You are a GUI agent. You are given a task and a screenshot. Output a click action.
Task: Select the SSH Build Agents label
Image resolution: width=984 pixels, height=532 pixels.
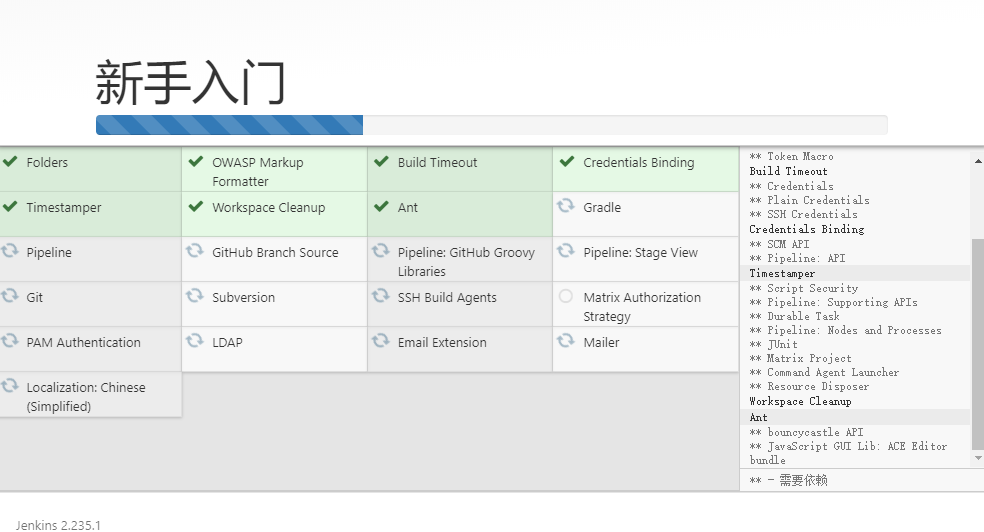(x=447, y=297)
